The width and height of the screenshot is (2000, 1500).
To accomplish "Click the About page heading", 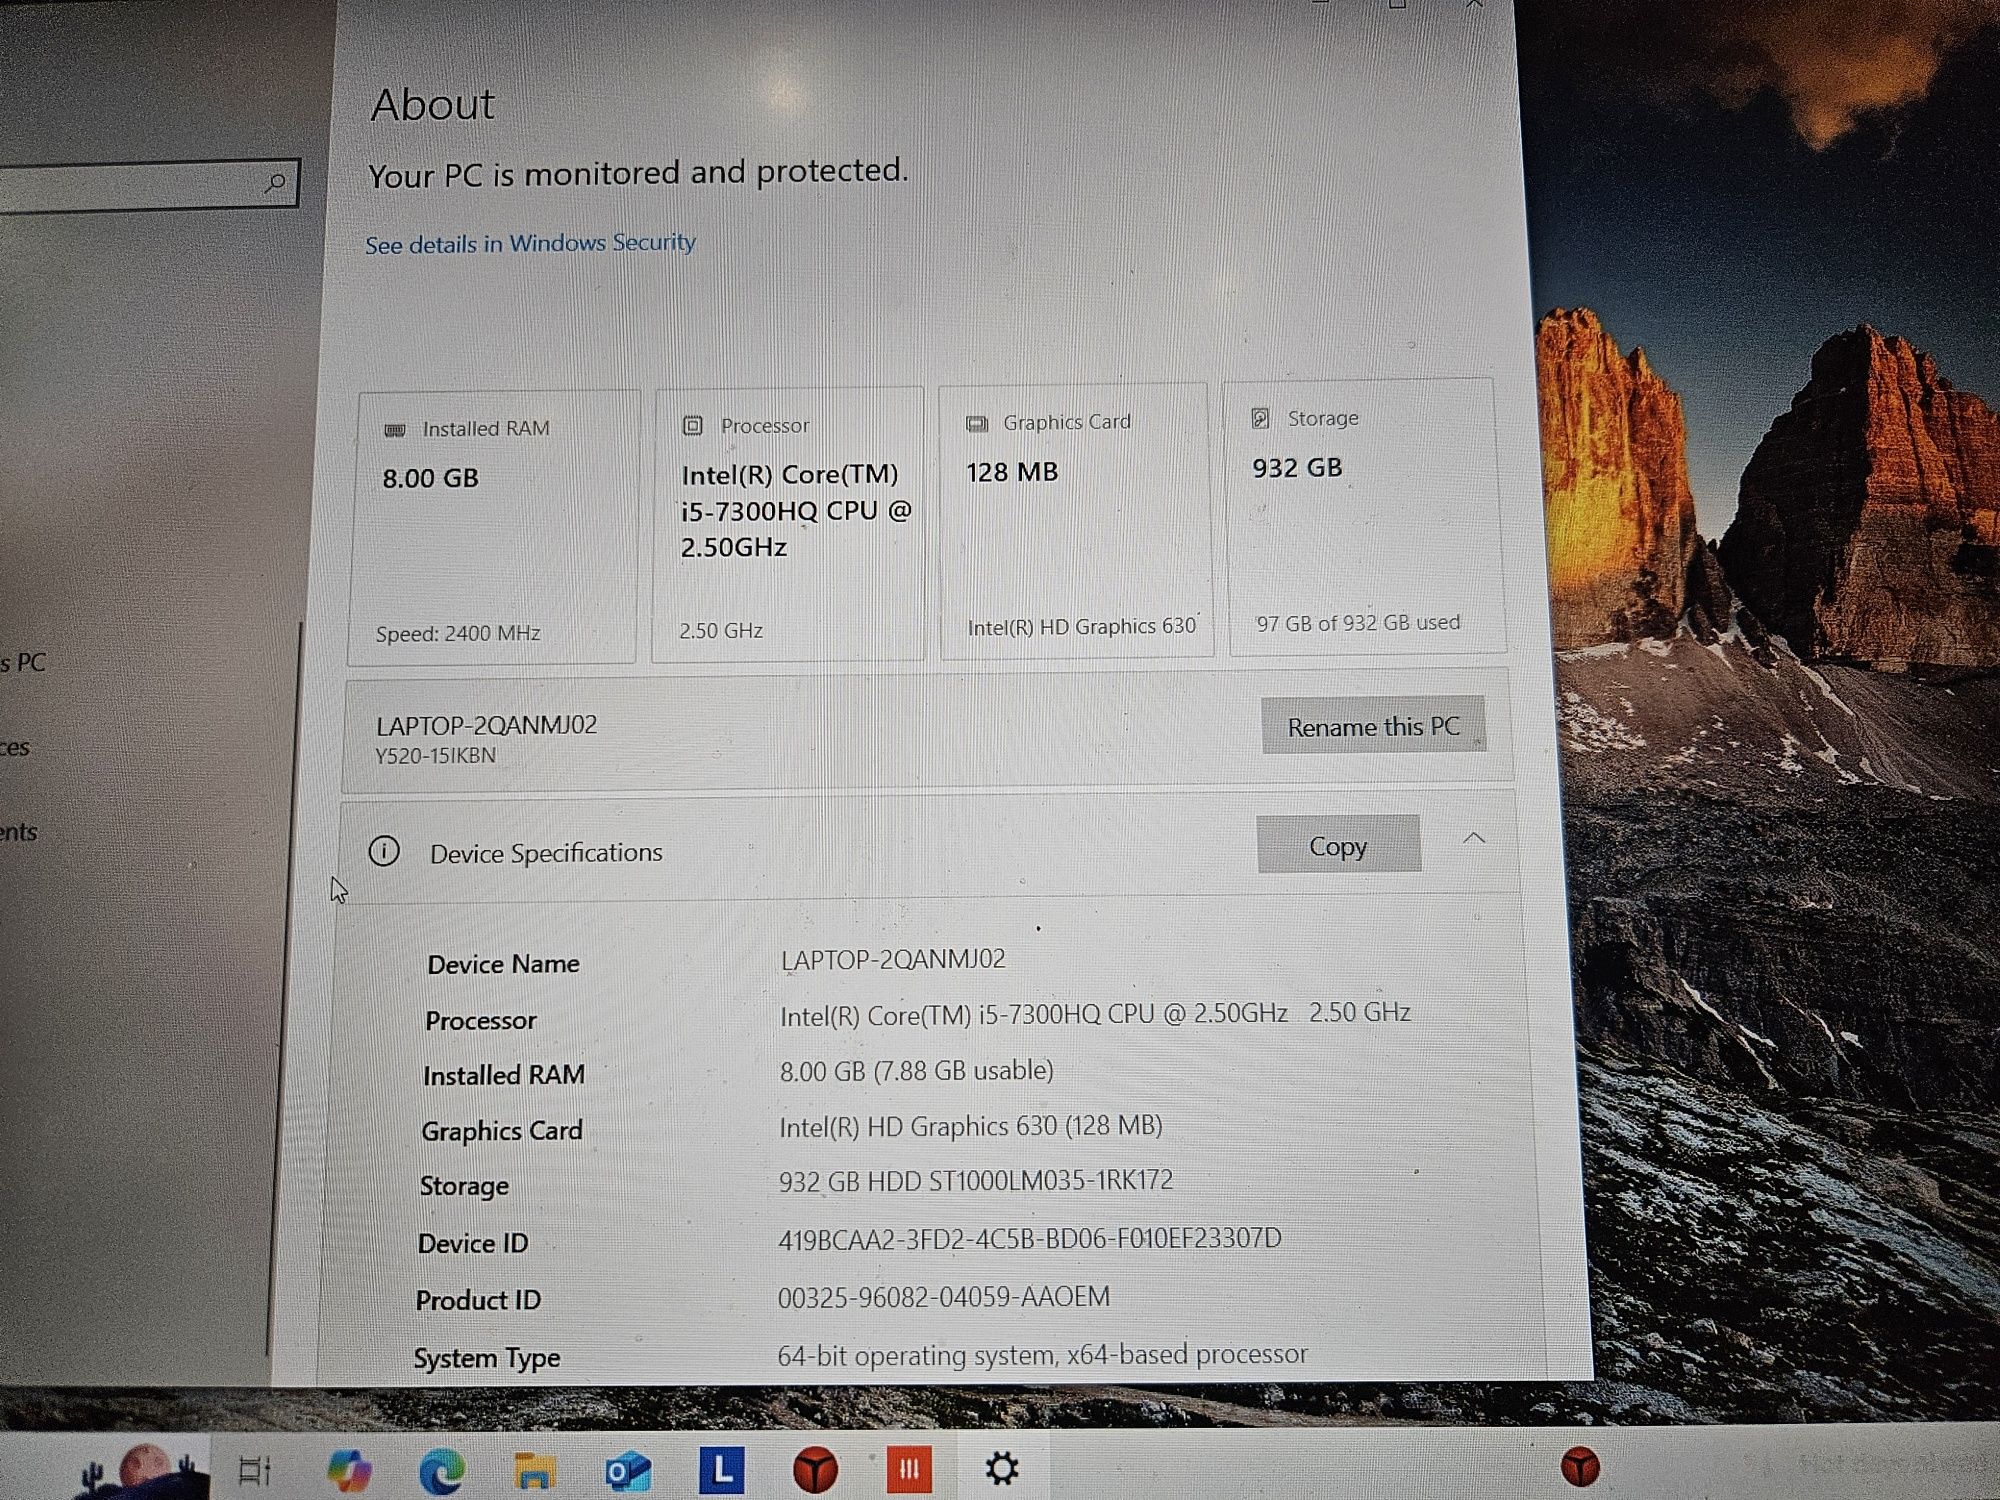I will point(432,105).
